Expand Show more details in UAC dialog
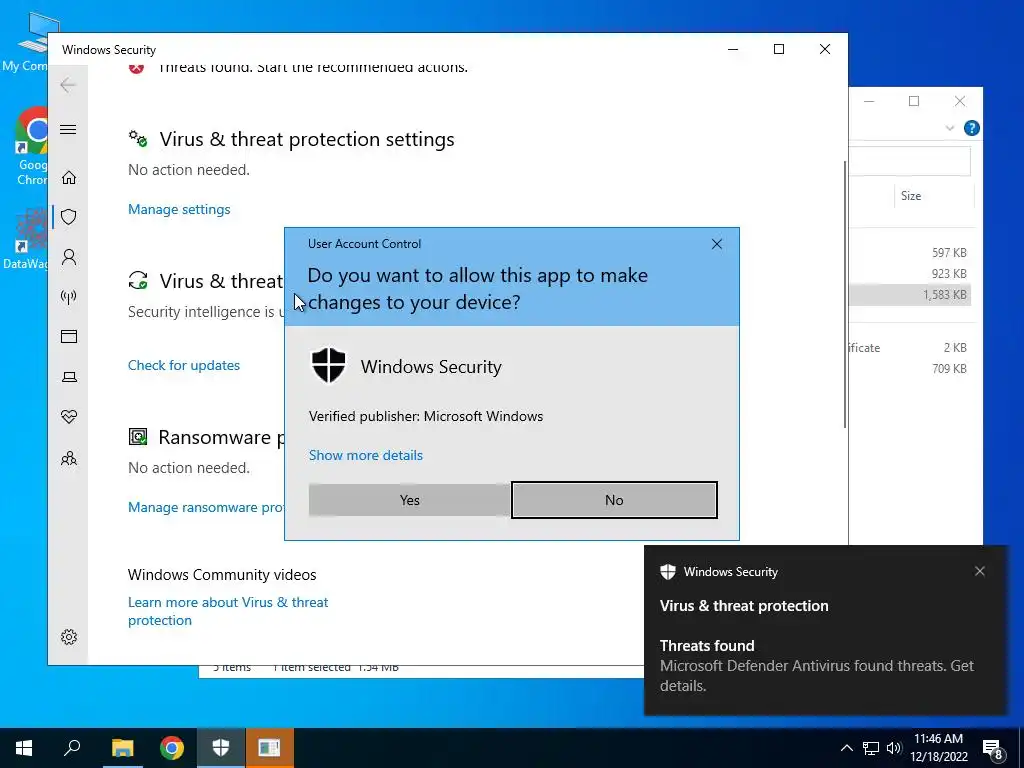The width and height of the screenshot is (1024, 768). coord(366,455)
